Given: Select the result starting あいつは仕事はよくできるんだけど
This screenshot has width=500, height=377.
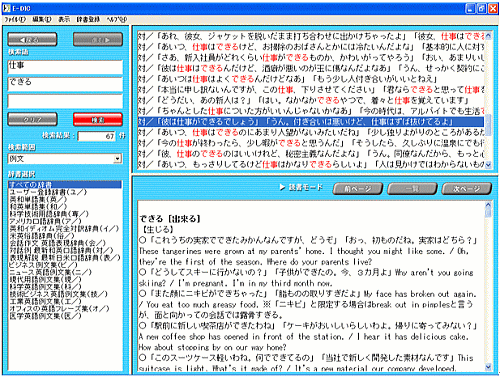Looking at the screenshot, I should tap(311, 79).
